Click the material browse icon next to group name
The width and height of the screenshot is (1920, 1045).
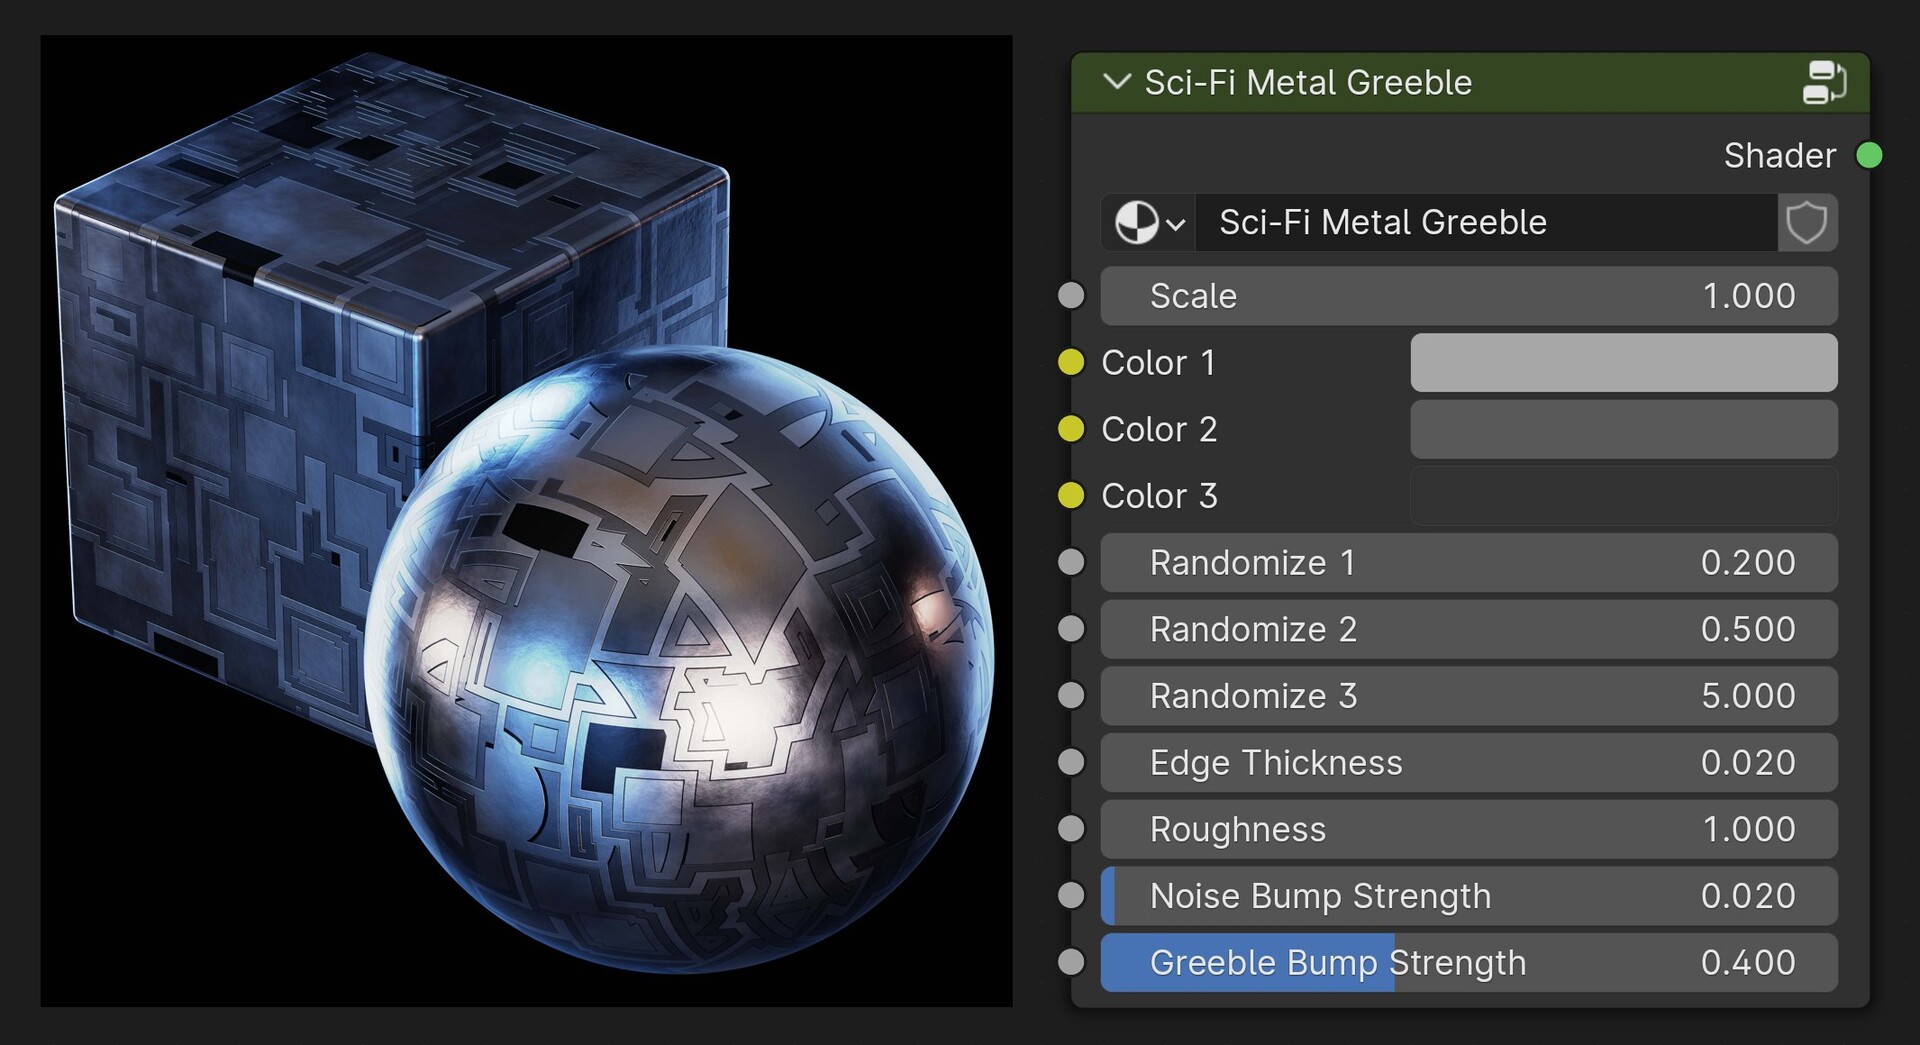click(1146, 223)
